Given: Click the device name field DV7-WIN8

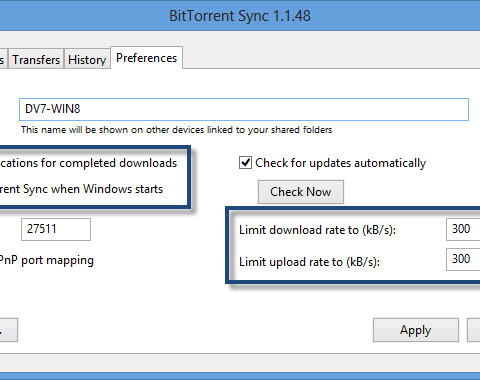Looking at the screenshot, I should pos(244,109).
